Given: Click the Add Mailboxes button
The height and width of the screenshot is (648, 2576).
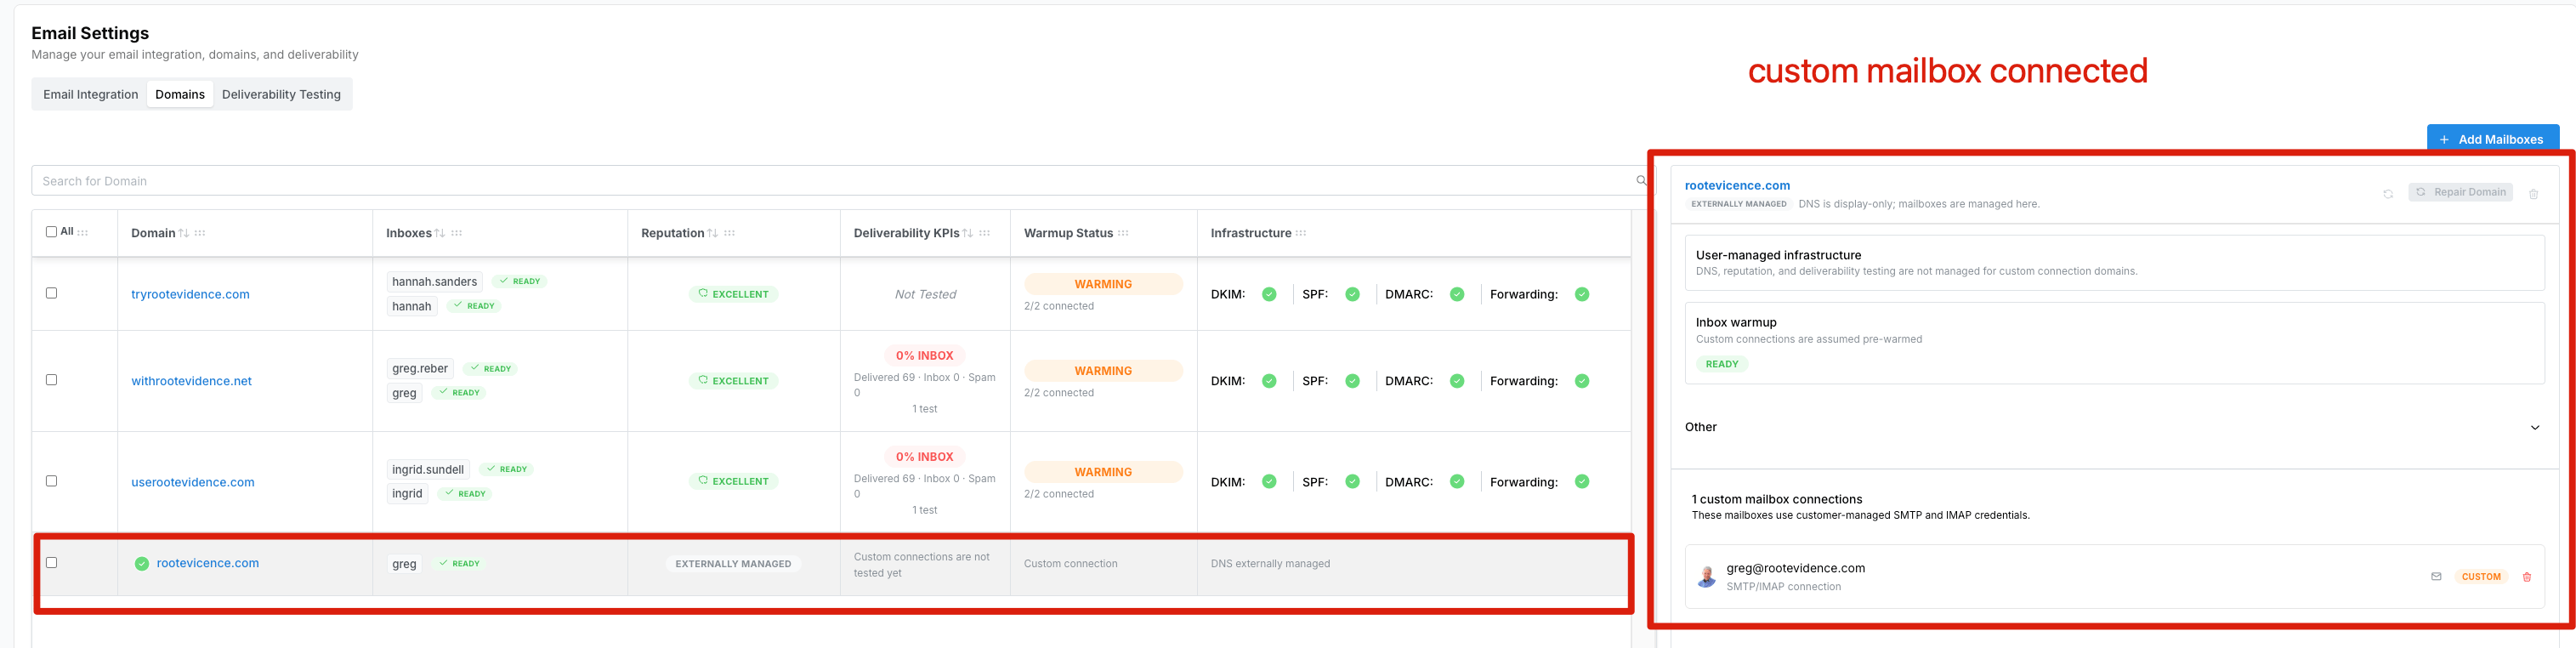Looking at the screenshot, I should [2492, 139].
